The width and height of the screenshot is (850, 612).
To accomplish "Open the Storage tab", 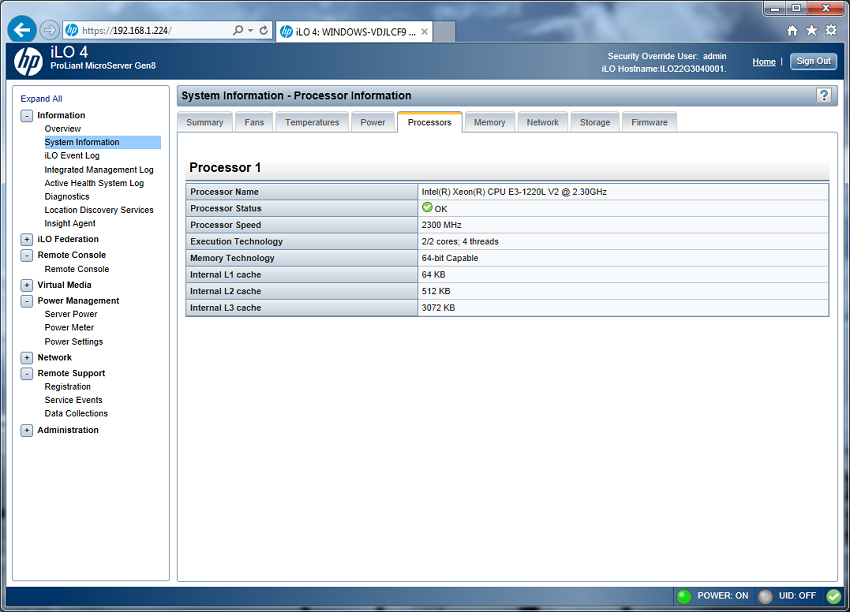I will pos(595,123).
